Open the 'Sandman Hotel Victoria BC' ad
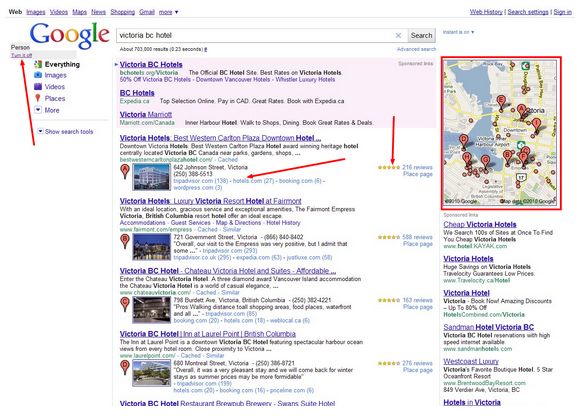Image resolution: width=580 pixels, height=418 pixels. 488,327
